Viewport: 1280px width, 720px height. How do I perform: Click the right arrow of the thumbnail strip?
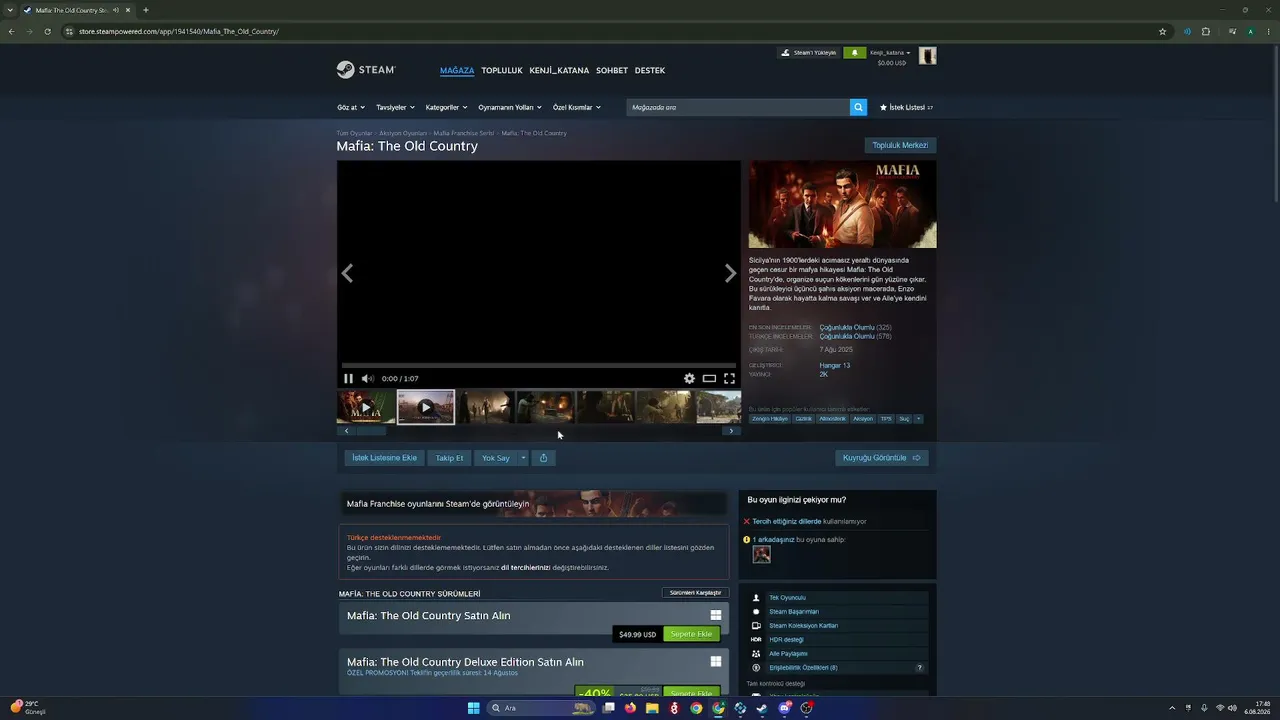tap(731, 431)
